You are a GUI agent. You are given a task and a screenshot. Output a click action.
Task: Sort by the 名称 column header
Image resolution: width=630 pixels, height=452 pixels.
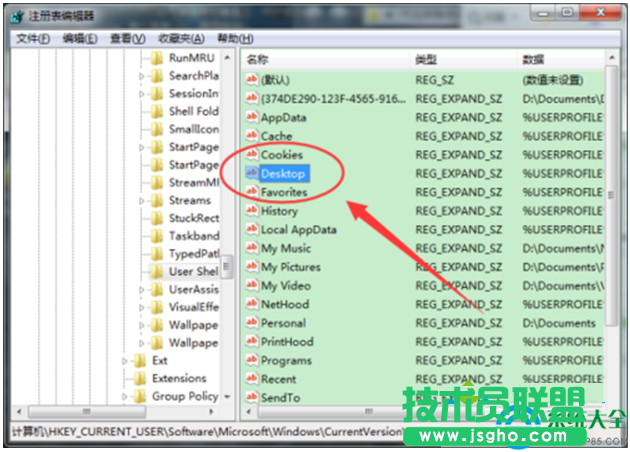326,60
